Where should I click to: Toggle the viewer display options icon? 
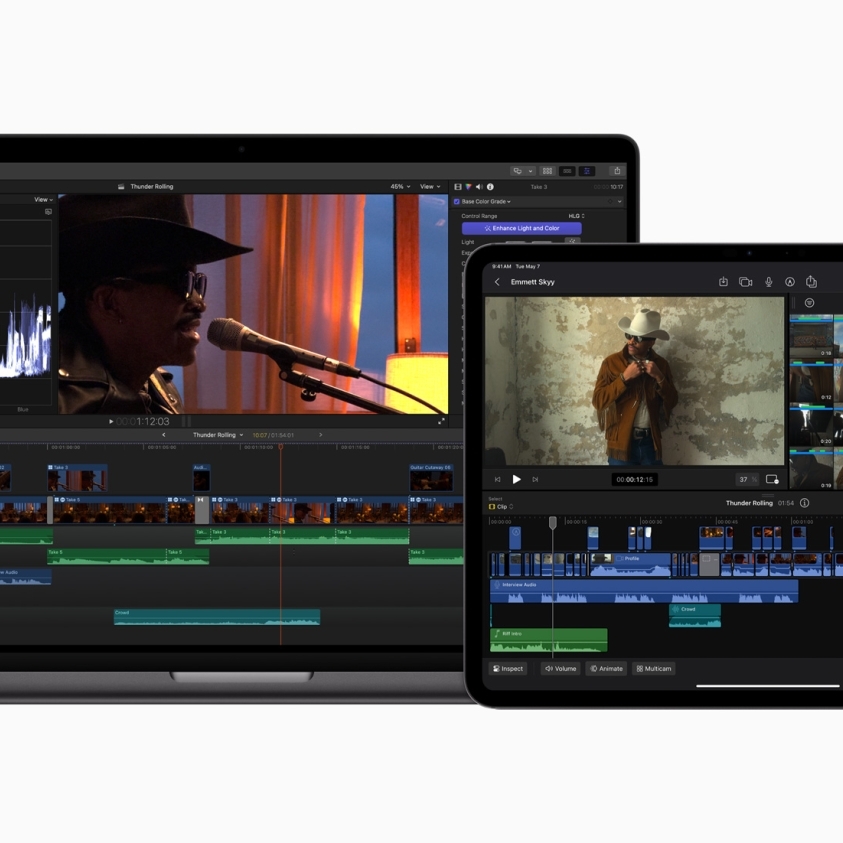click(772, 480)
